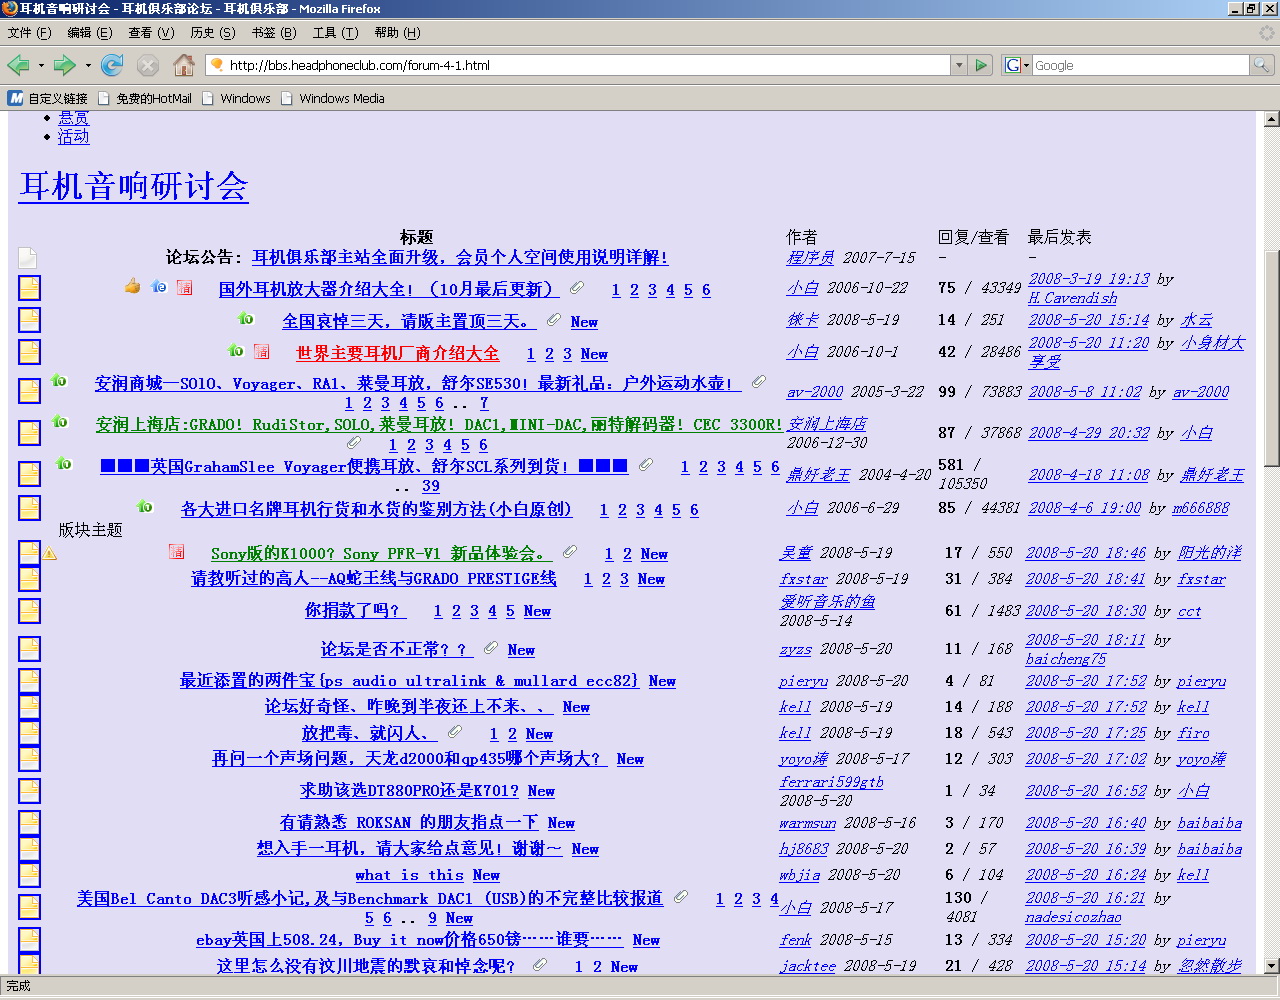Click the Firefox throbber activity icon
The height and width of the screenshot is (1000, 1280).
(x=1266, y=33)
